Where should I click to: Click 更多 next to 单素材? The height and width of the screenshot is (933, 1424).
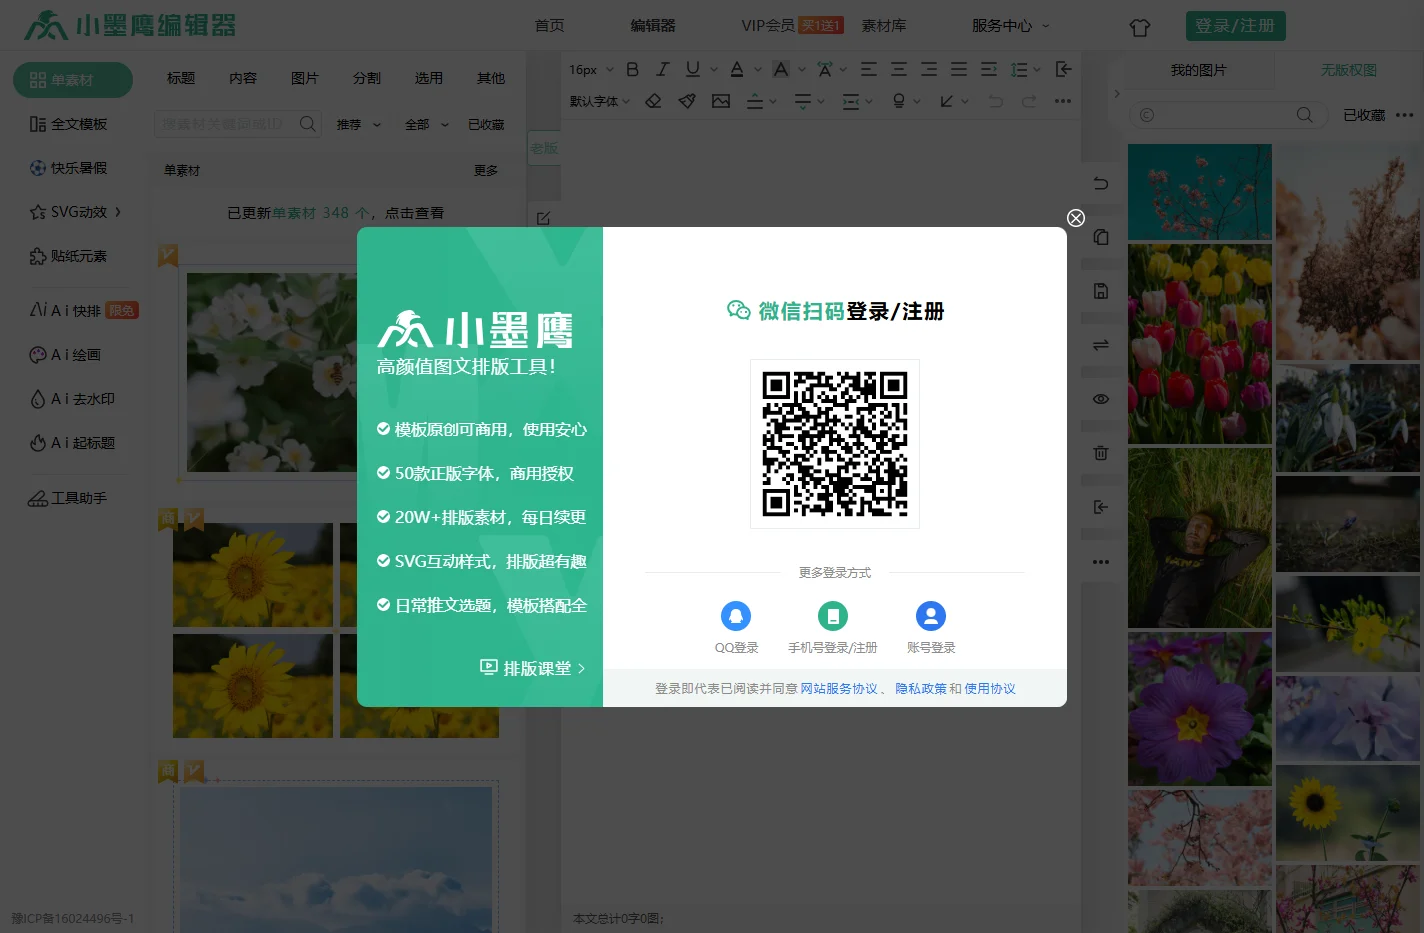click(x=486, y=171)
